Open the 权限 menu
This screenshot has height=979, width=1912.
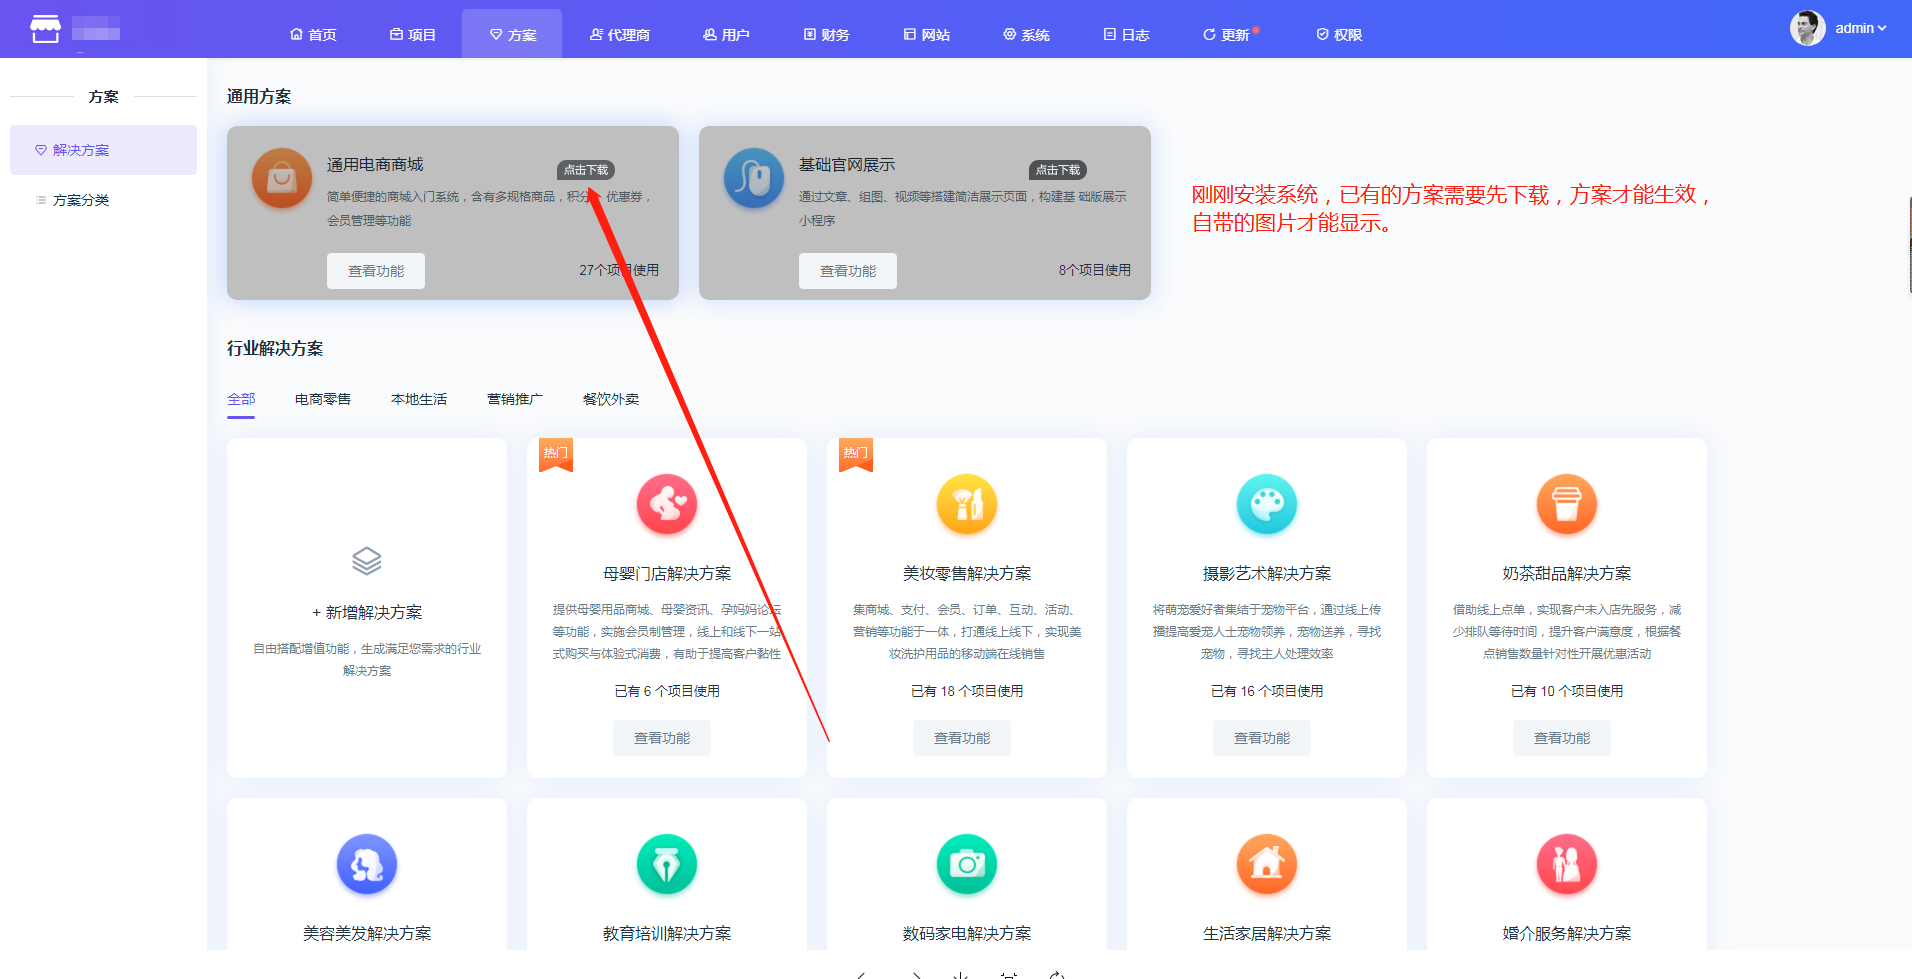[x=1339, y=35]
